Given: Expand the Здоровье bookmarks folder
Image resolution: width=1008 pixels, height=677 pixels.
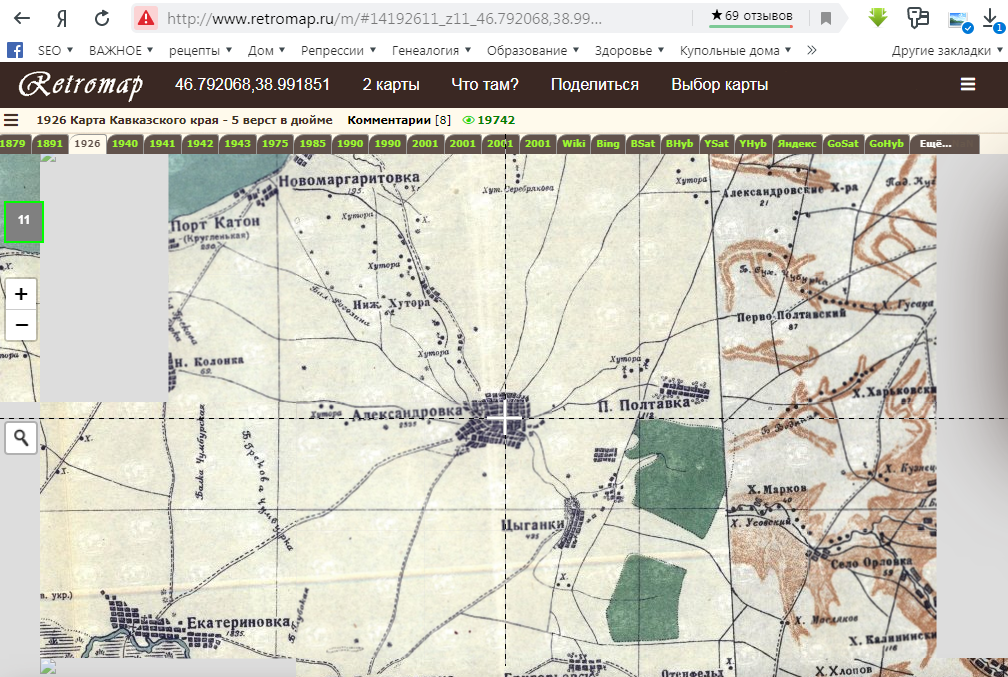Looking at the screenshot, I should click(x=629, y=50).
